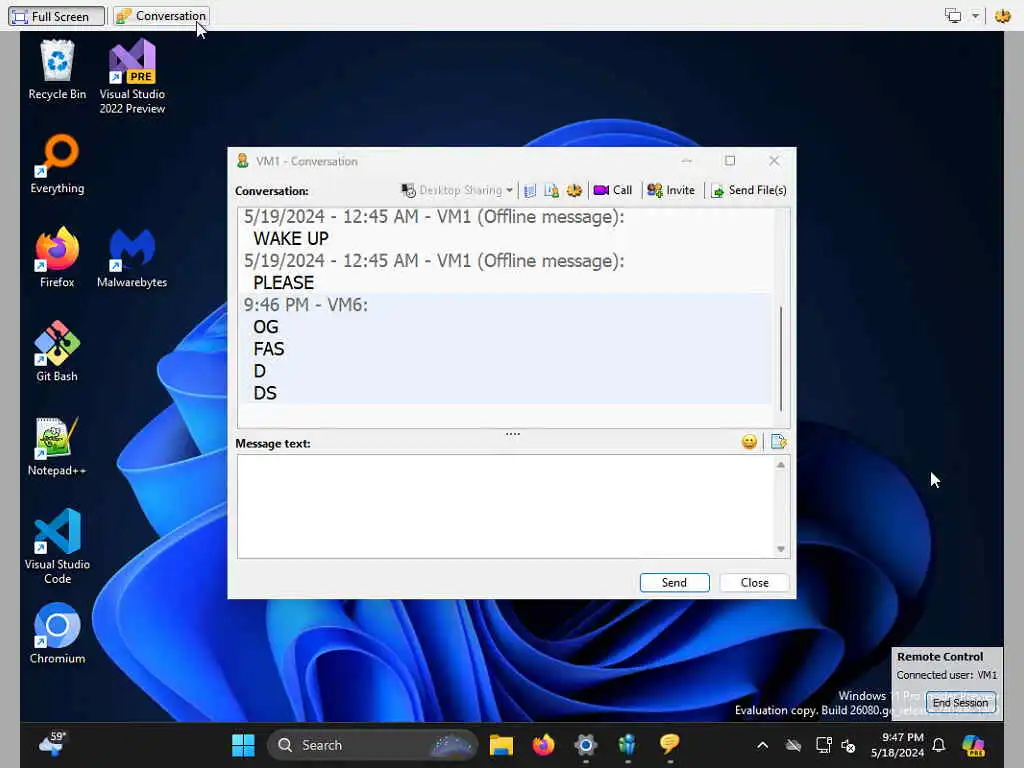Click the orange splat icon at top right
The height and width of the screenshot is (768, 1024).
[x=1002, y=16]
